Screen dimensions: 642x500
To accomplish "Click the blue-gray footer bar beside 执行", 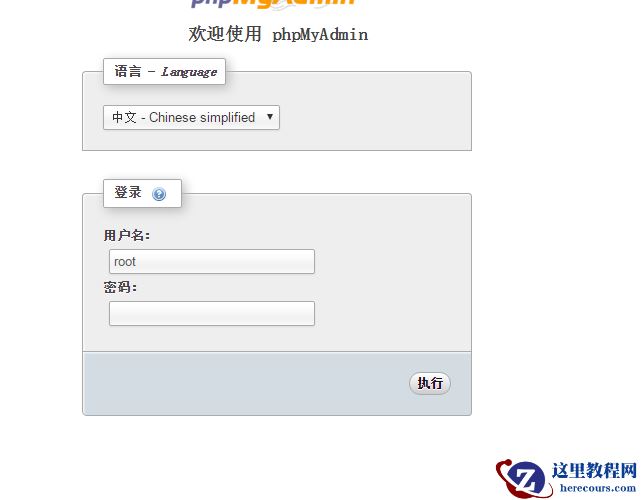I will click(246, 383).
